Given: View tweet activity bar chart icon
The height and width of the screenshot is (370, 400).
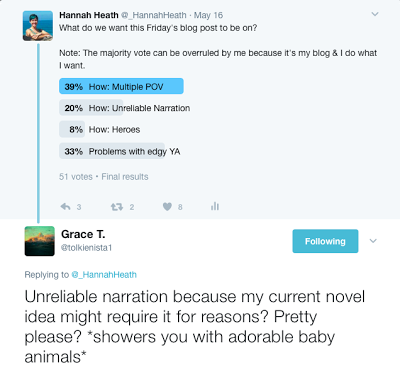Looking at the screenshot, I should [215, 206].
